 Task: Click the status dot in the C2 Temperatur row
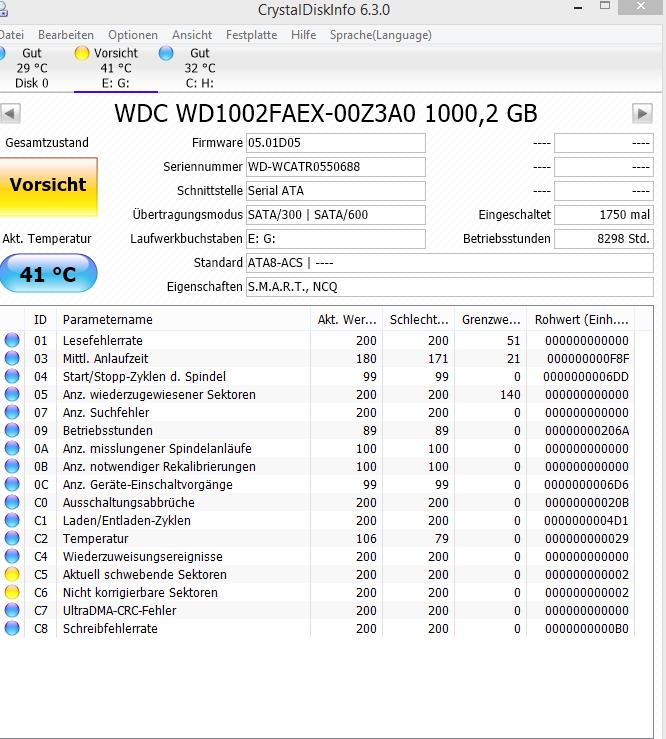[x=12, y=538]
